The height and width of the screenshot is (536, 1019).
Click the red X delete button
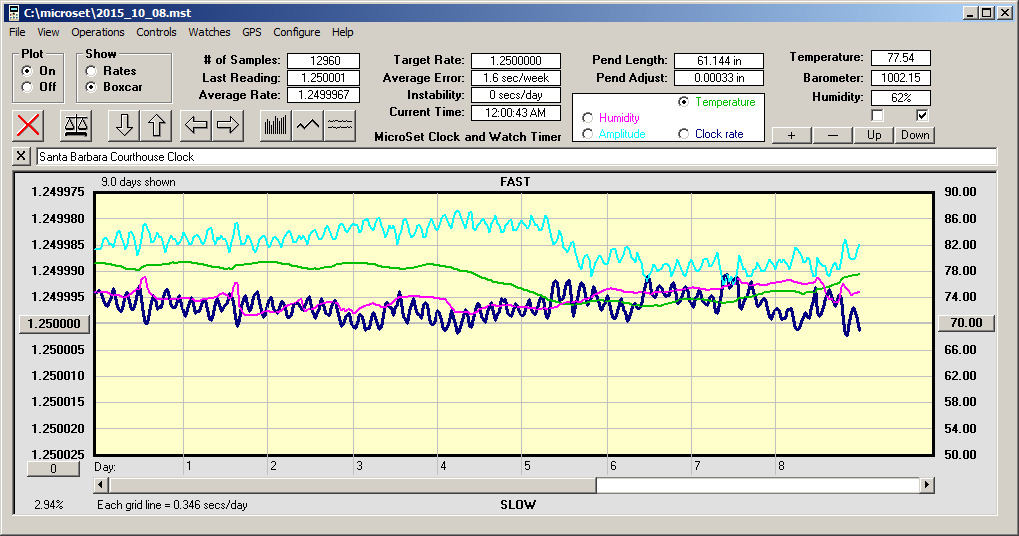coord(28,125)
